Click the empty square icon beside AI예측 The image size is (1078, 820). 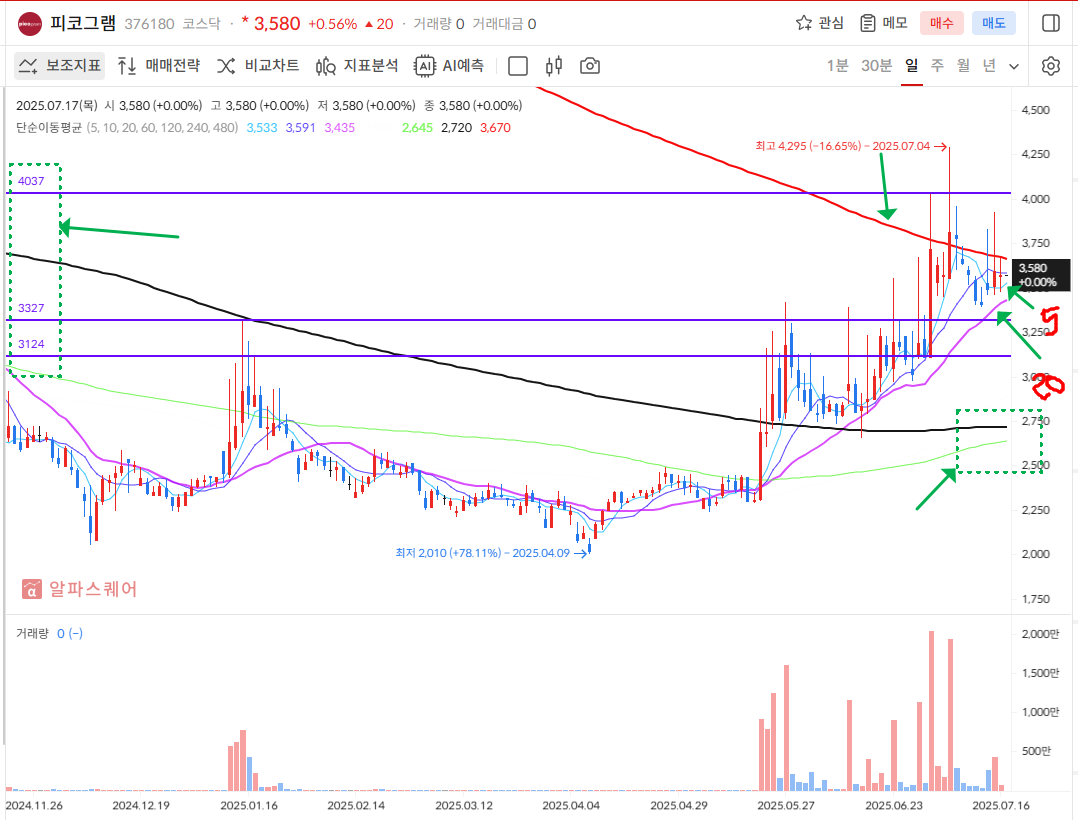pos(518,66)
